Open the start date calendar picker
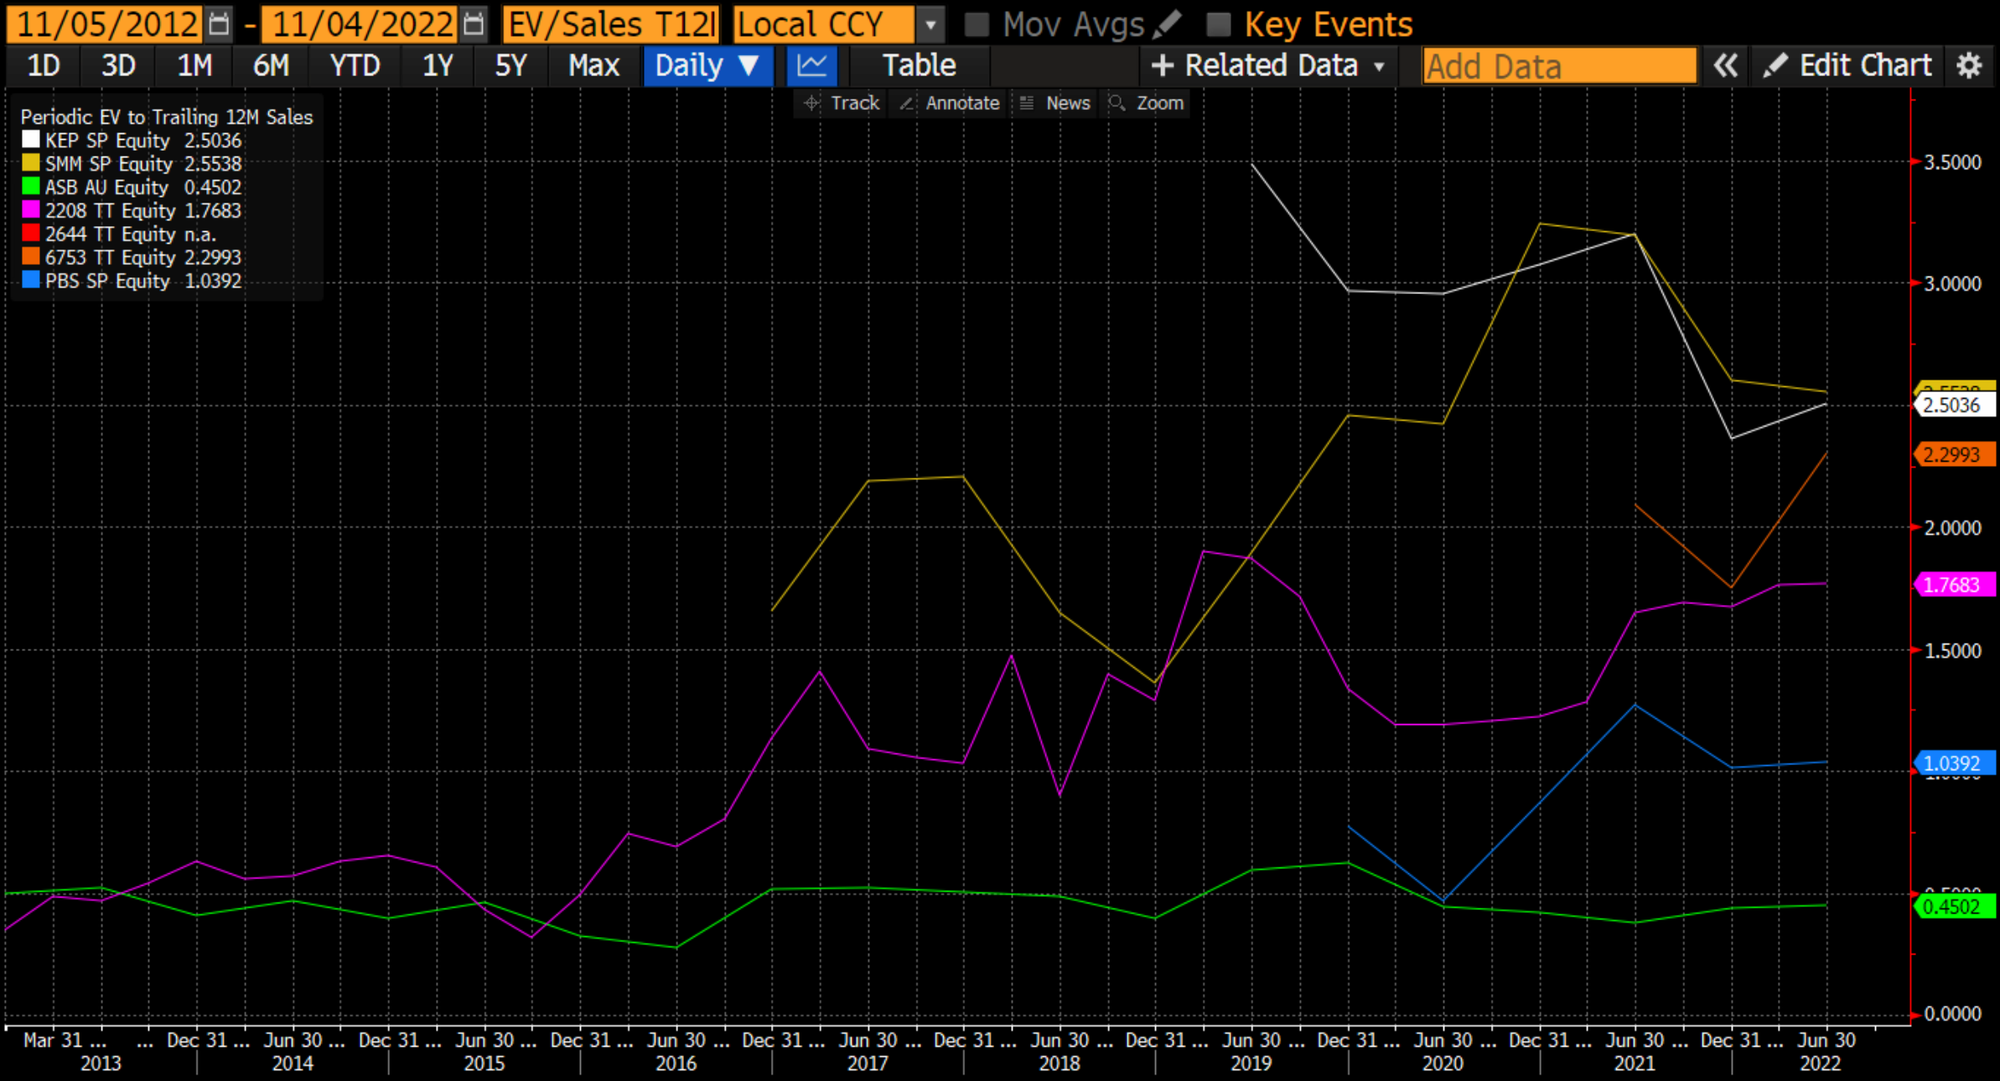 (x=219, y=23)
